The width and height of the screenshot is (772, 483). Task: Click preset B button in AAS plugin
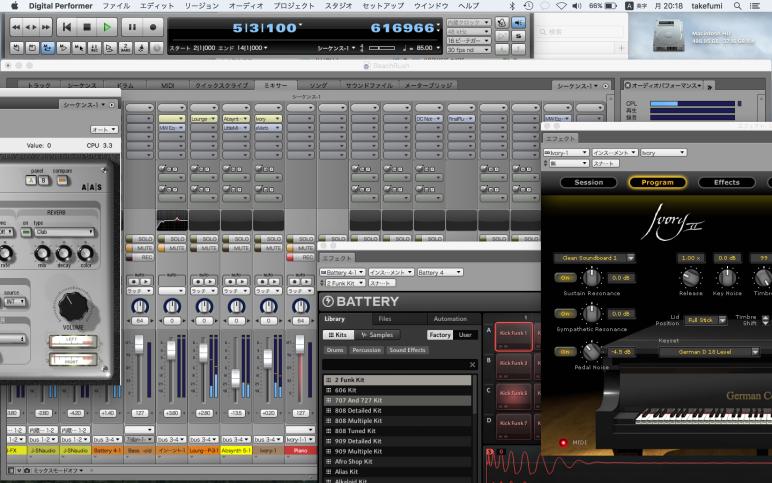(x=43, y=180)
